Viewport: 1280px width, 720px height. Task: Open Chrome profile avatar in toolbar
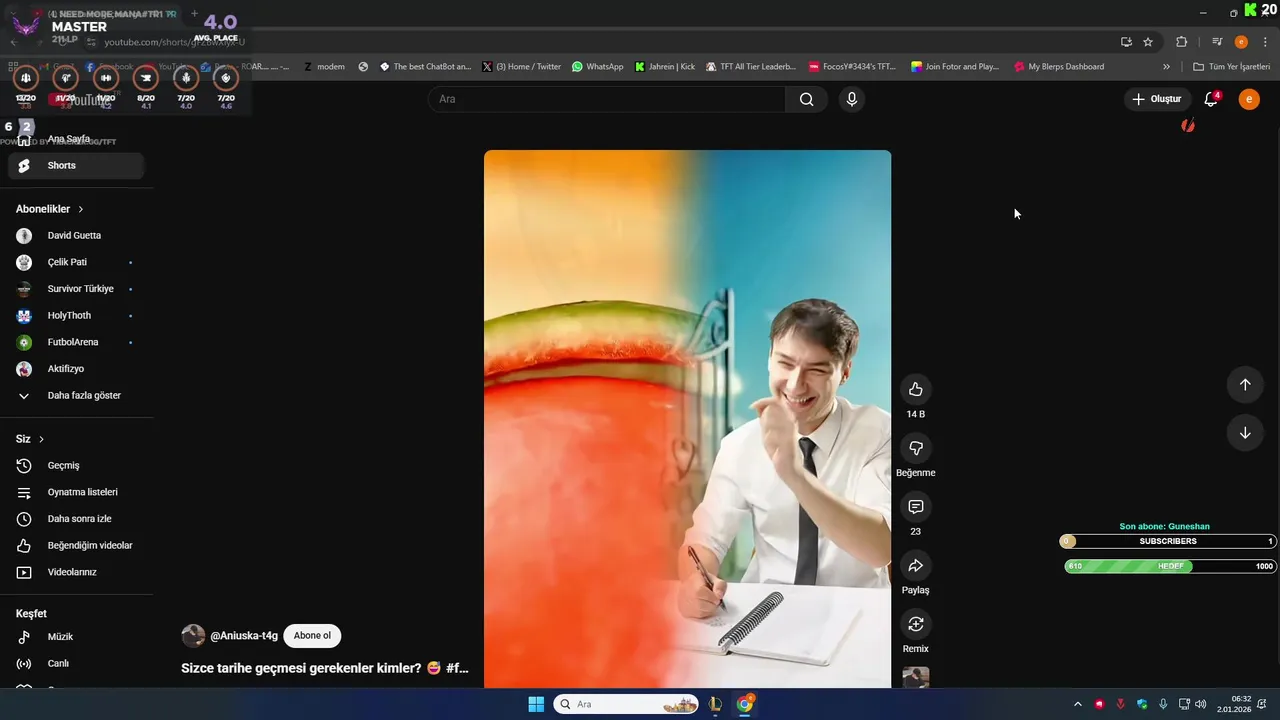click(1241, 42)
